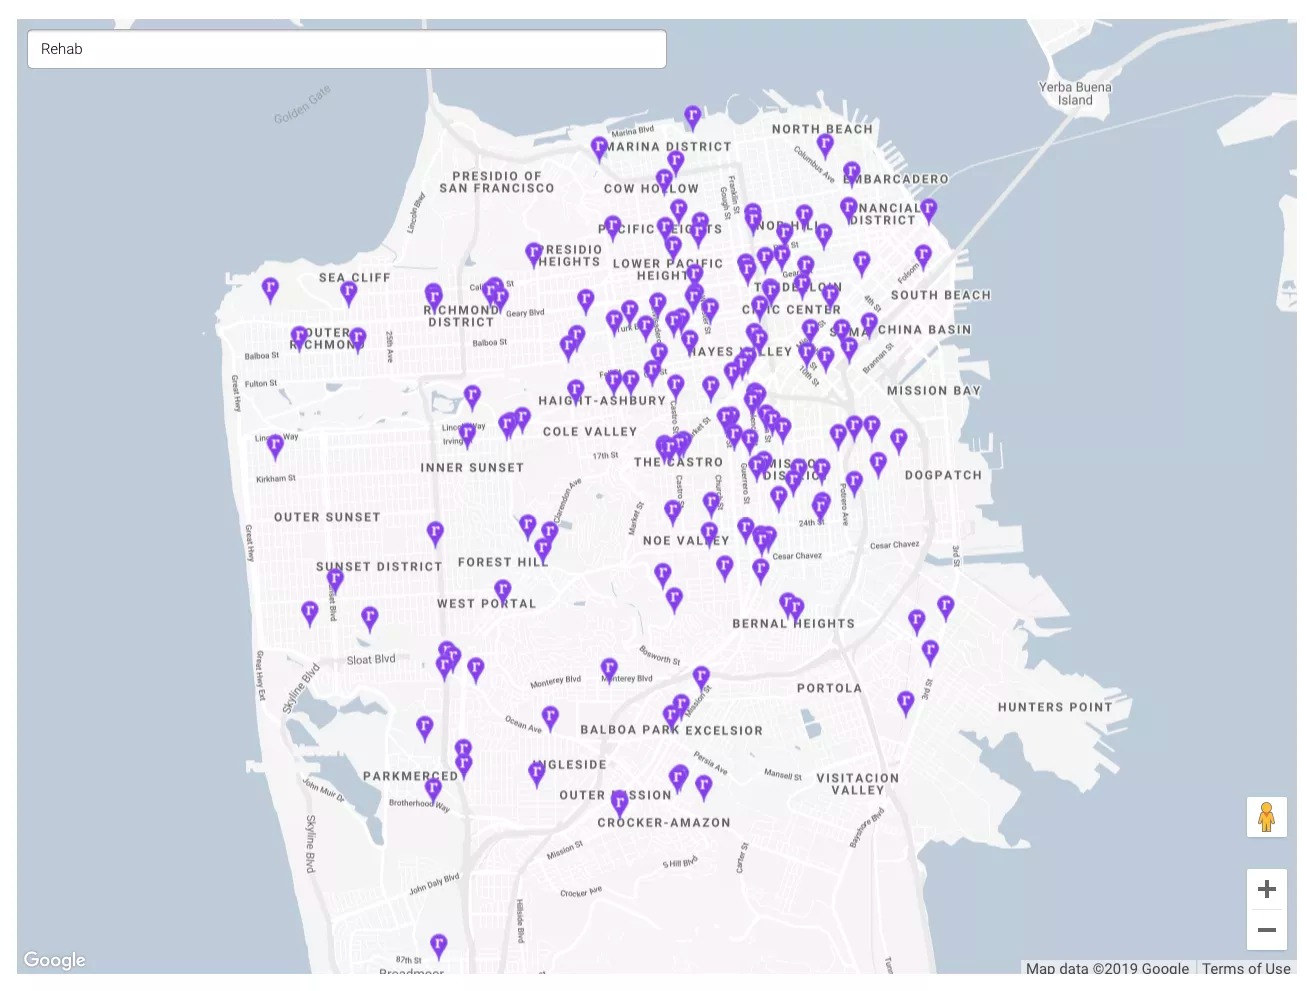
Task: Click the marker on Outer Mission label
Action: [620, 803]
